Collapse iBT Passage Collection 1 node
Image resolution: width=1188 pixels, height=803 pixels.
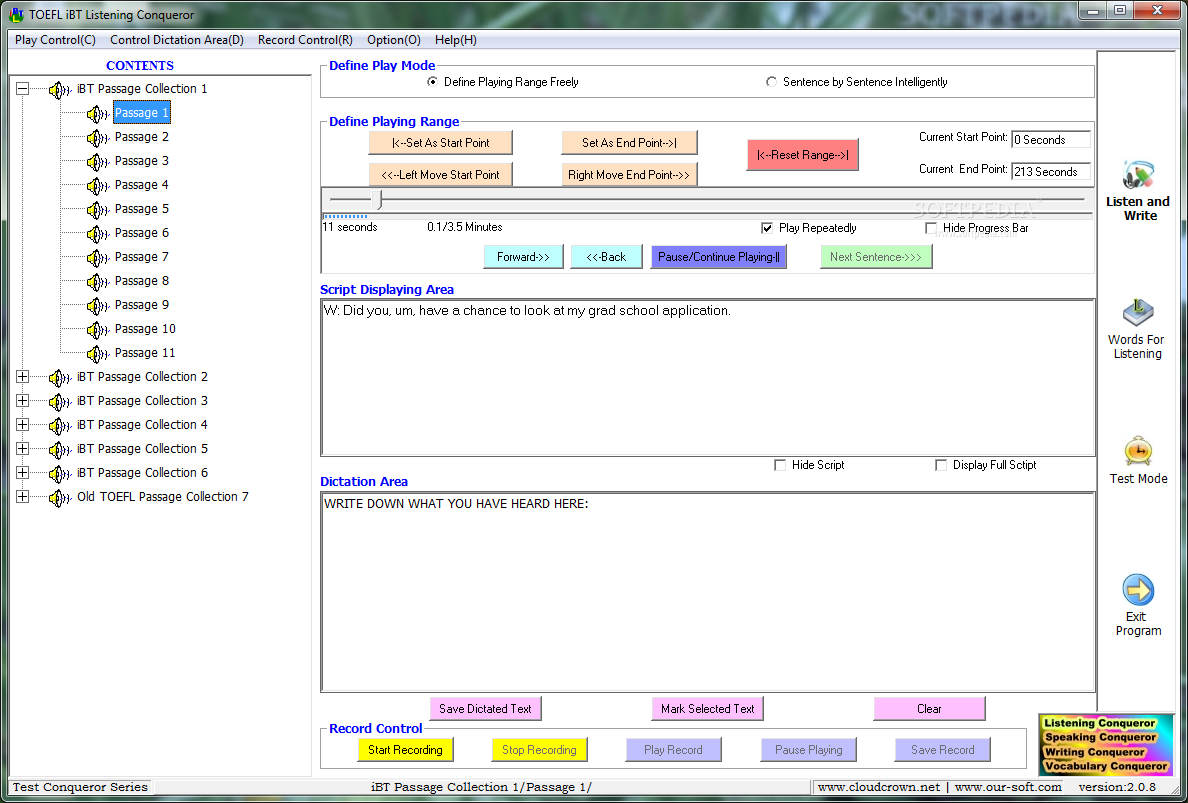pyautogui.click(x=22, y=89)
